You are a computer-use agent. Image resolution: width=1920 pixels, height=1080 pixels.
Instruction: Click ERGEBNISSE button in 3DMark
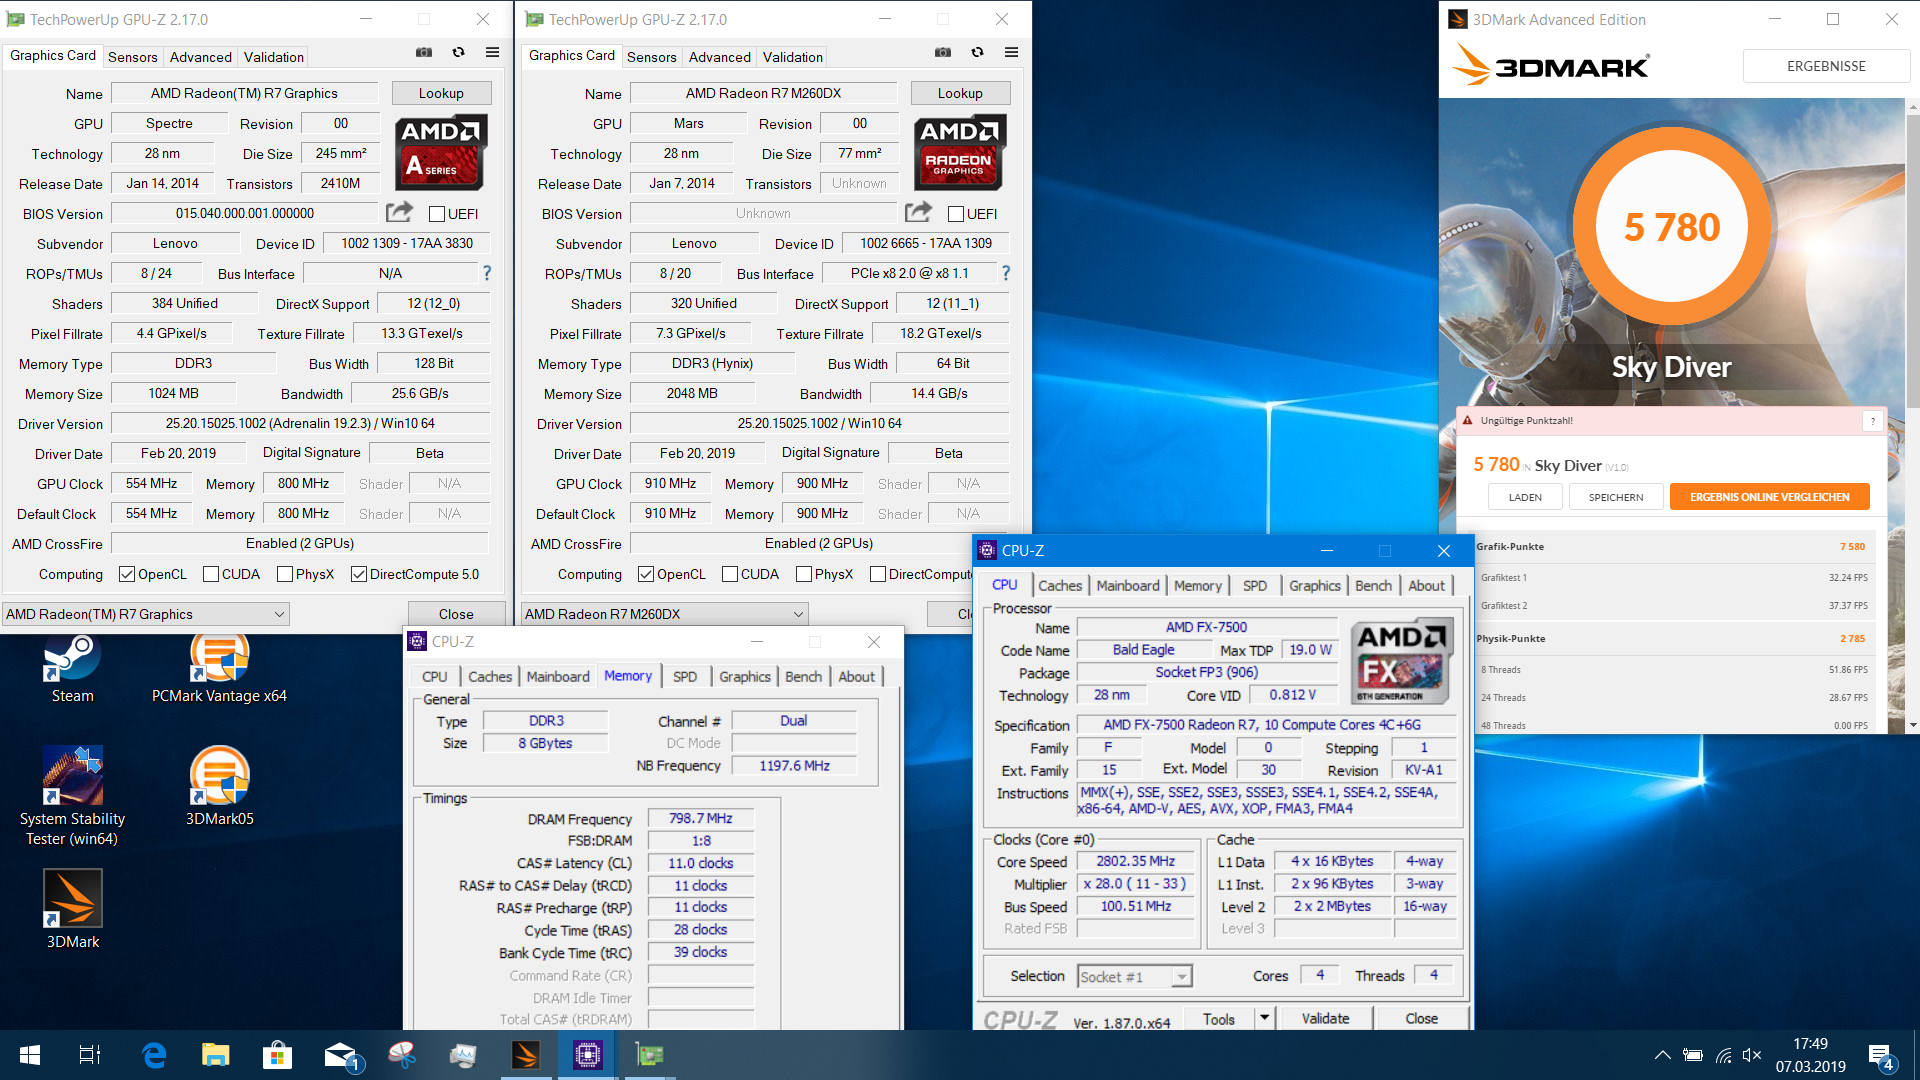[x=1826, y=66]
